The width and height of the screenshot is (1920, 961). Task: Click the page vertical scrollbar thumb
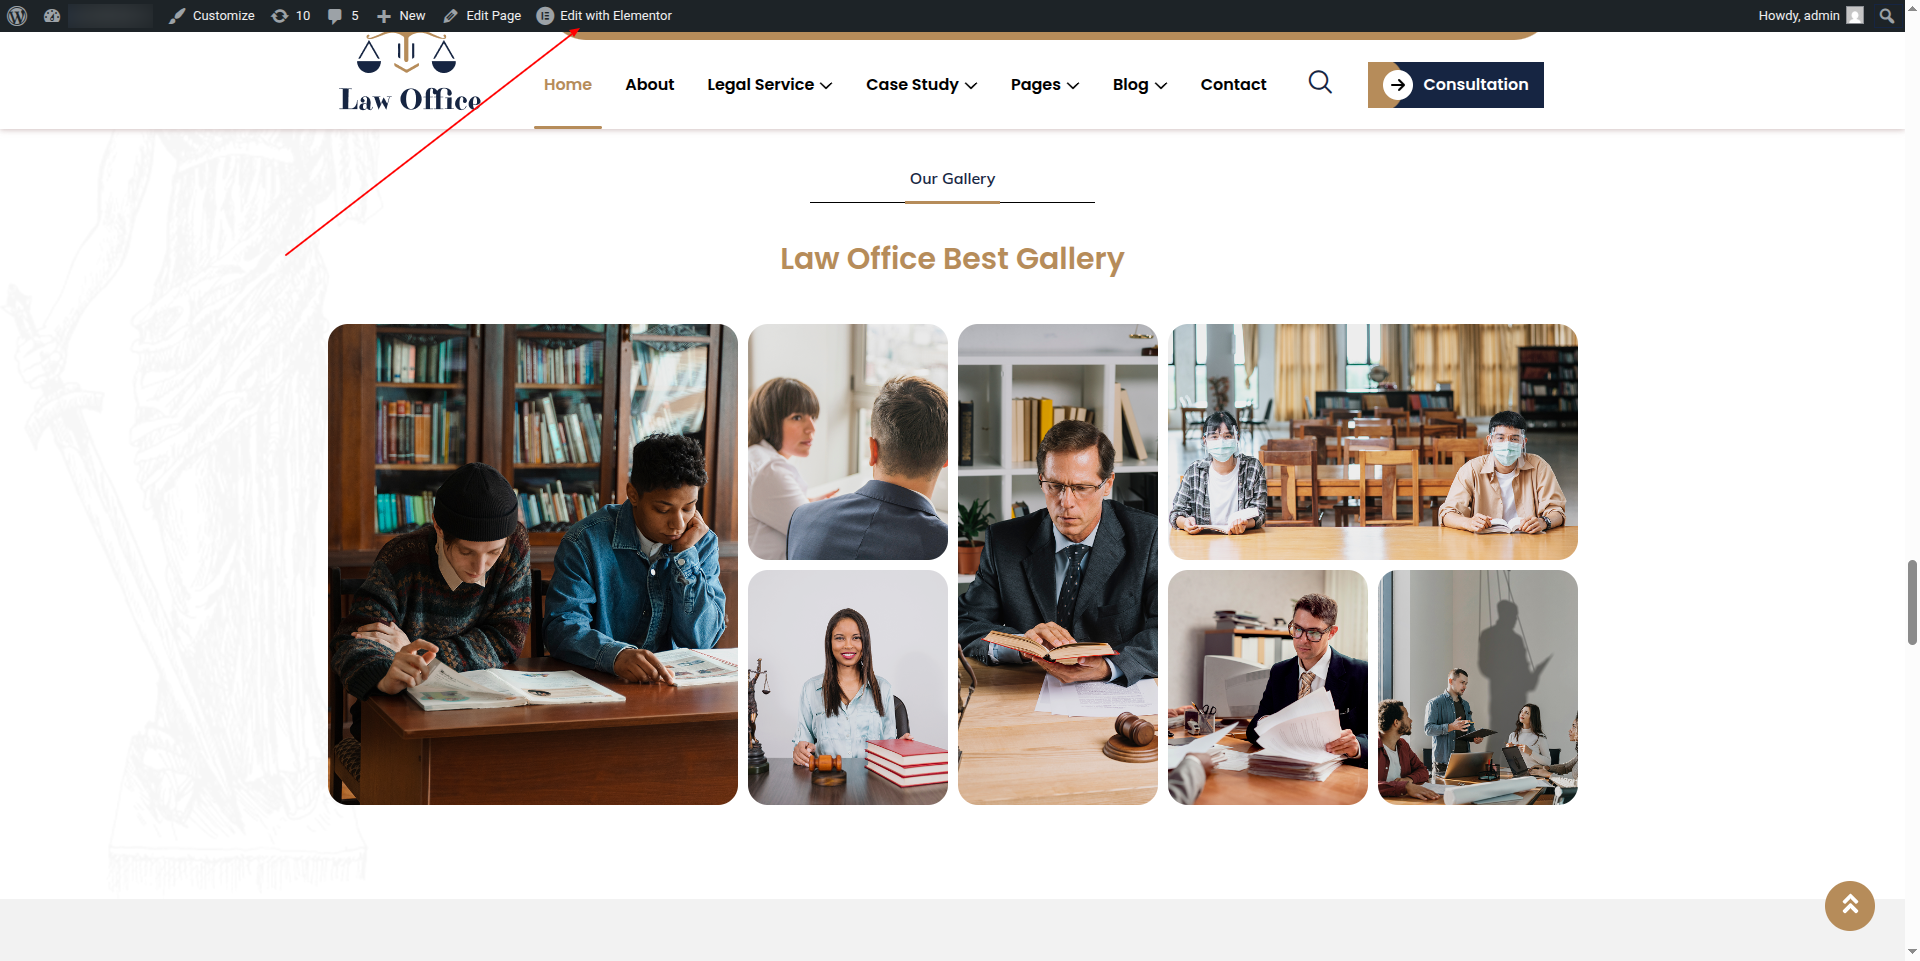click(1912, 603)
